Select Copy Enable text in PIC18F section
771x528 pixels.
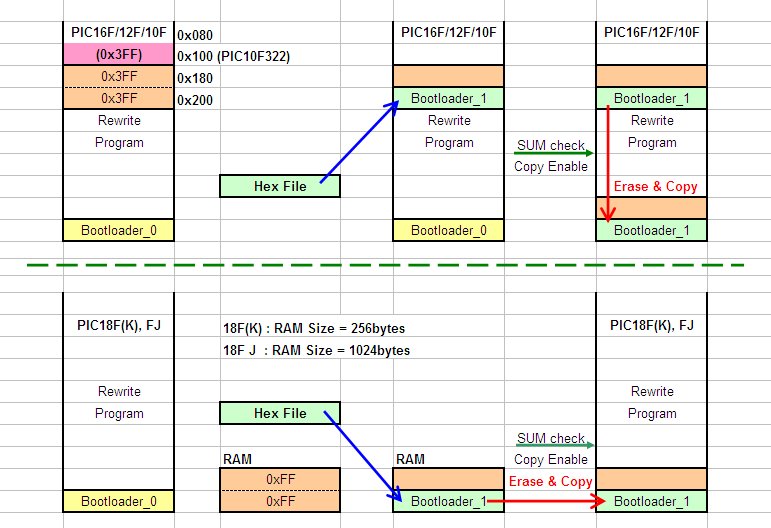550,460
